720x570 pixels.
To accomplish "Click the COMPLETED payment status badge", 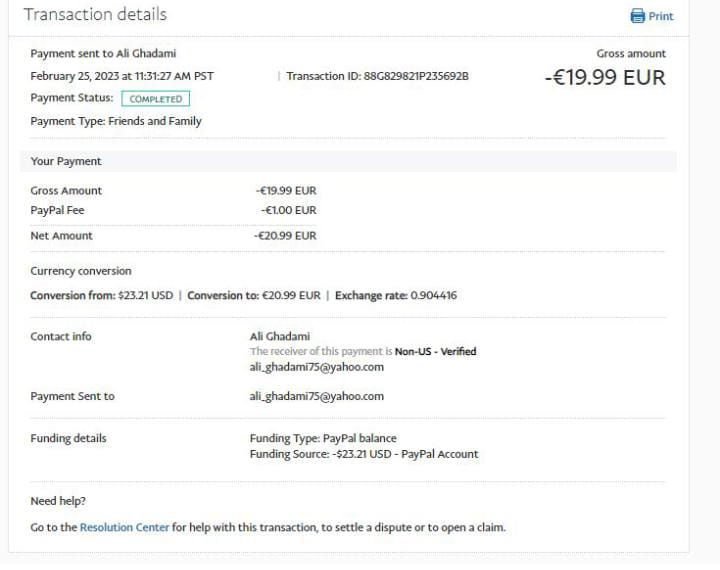I will (155, 99).
